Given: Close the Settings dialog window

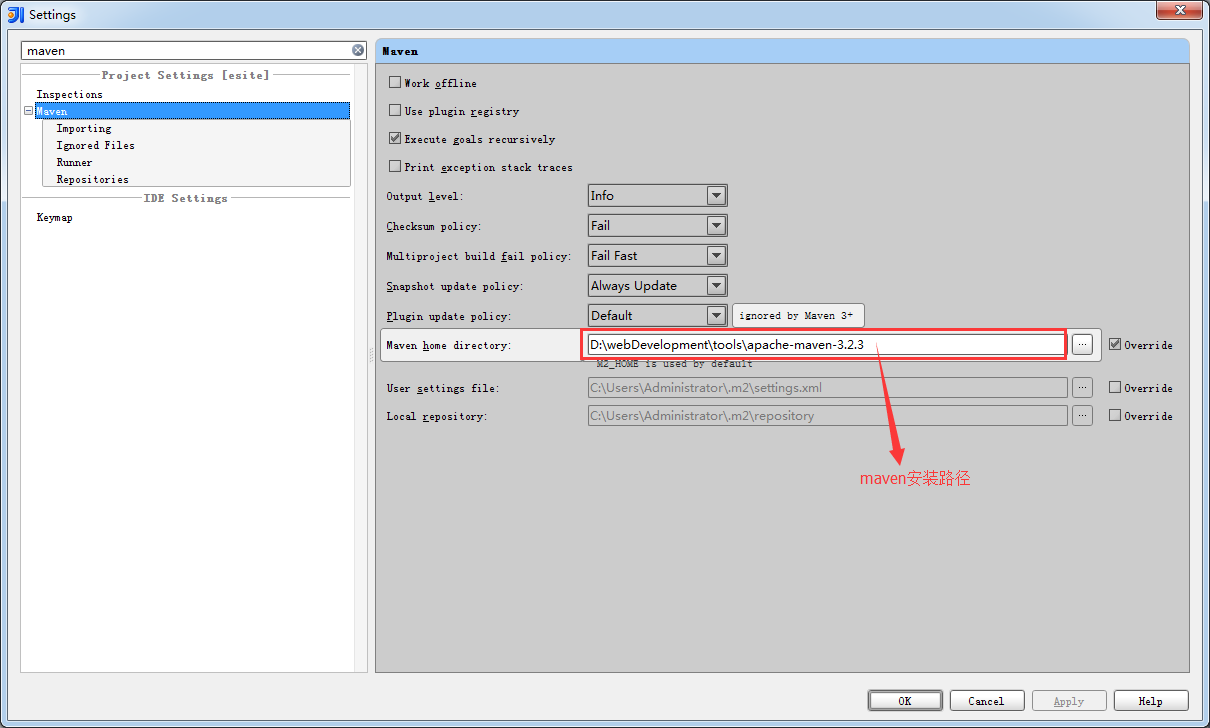Looking at the screenshot, I should click(x=1179, y=11).
